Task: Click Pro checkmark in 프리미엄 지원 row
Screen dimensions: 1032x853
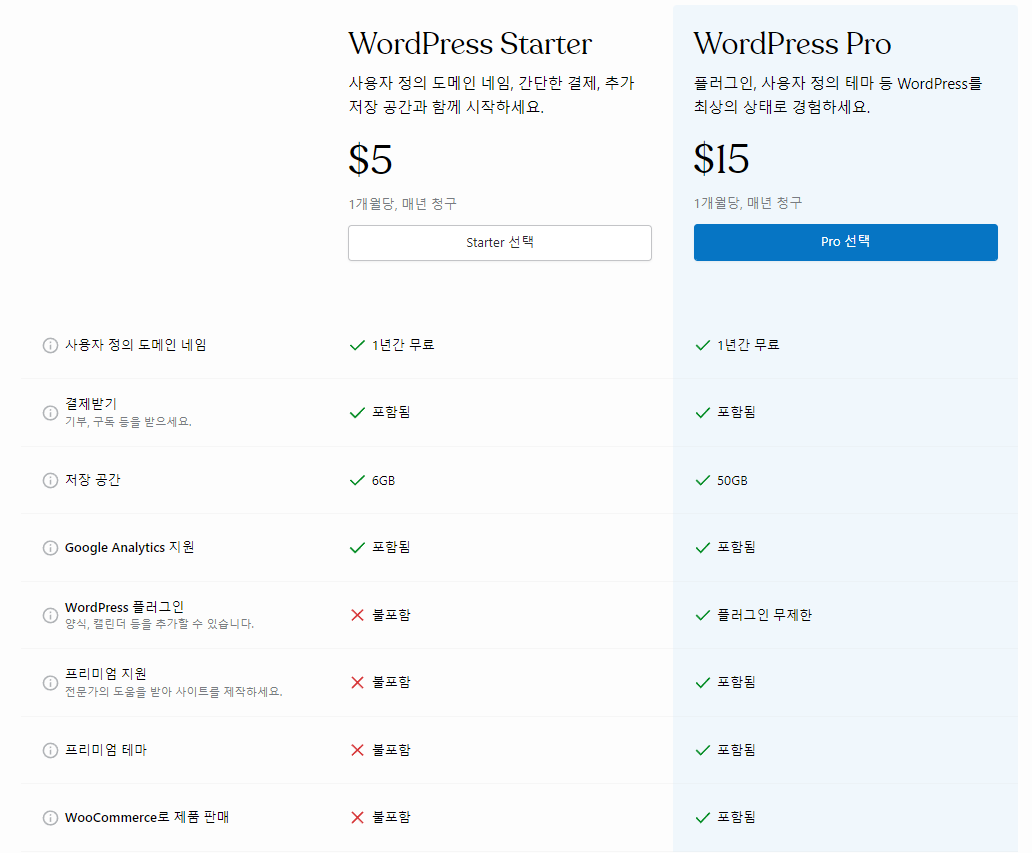Action: coord(703,683)
